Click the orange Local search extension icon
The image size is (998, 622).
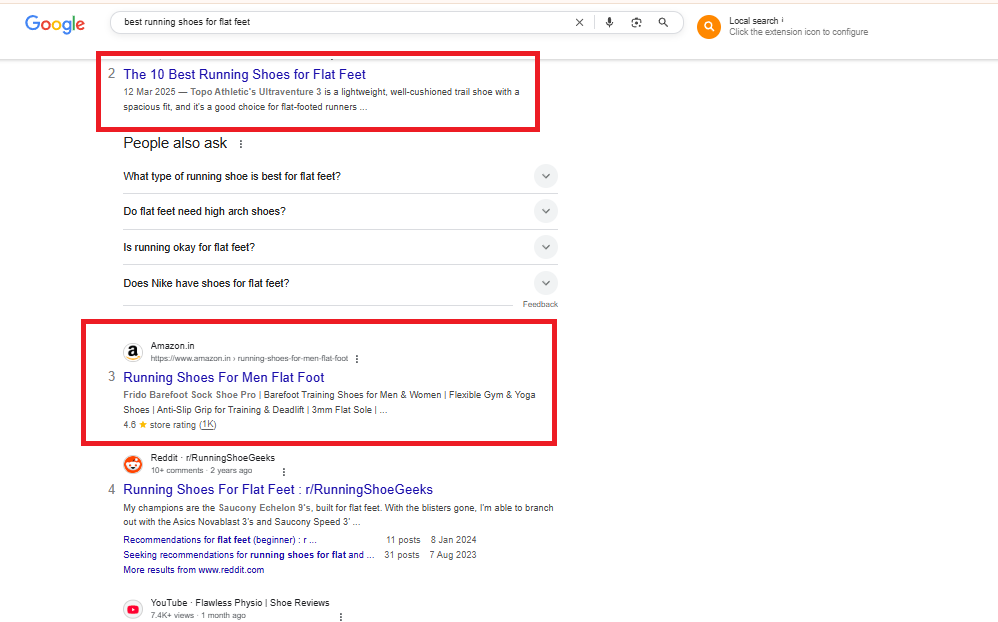pos(709,27)
